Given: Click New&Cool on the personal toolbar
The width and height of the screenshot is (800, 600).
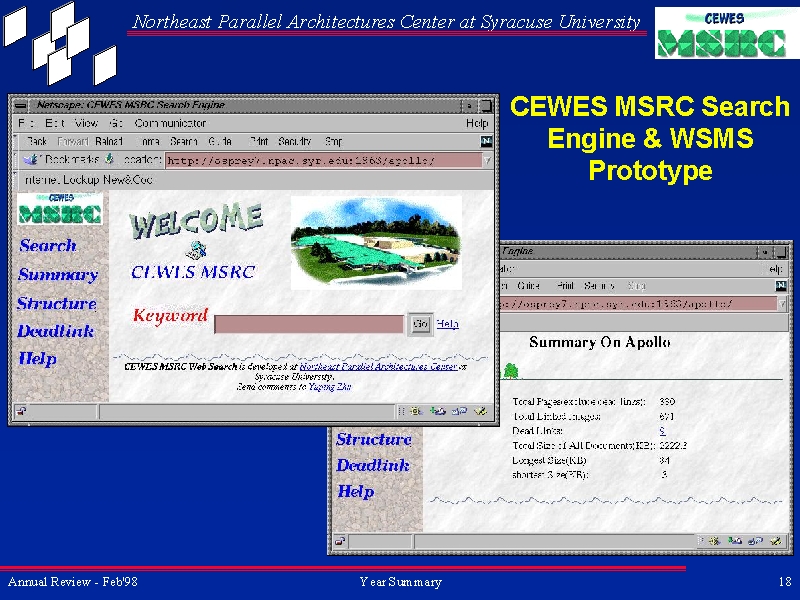Looking at the screenshot, I should (128, 180).
